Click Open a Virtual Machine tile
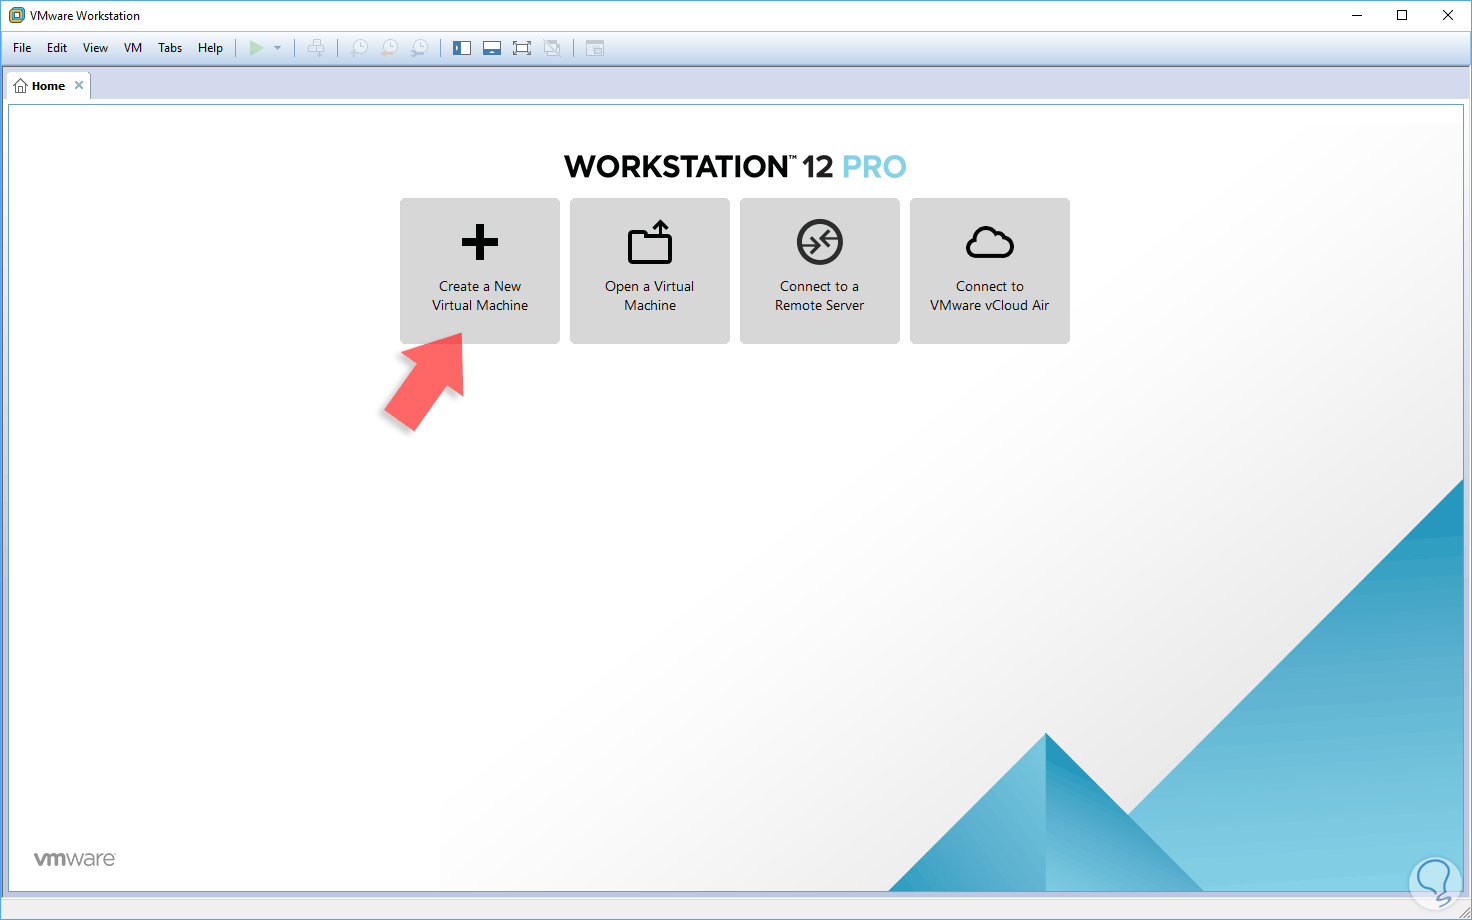This screenshot has height=920, width=1472. [650, 271]
